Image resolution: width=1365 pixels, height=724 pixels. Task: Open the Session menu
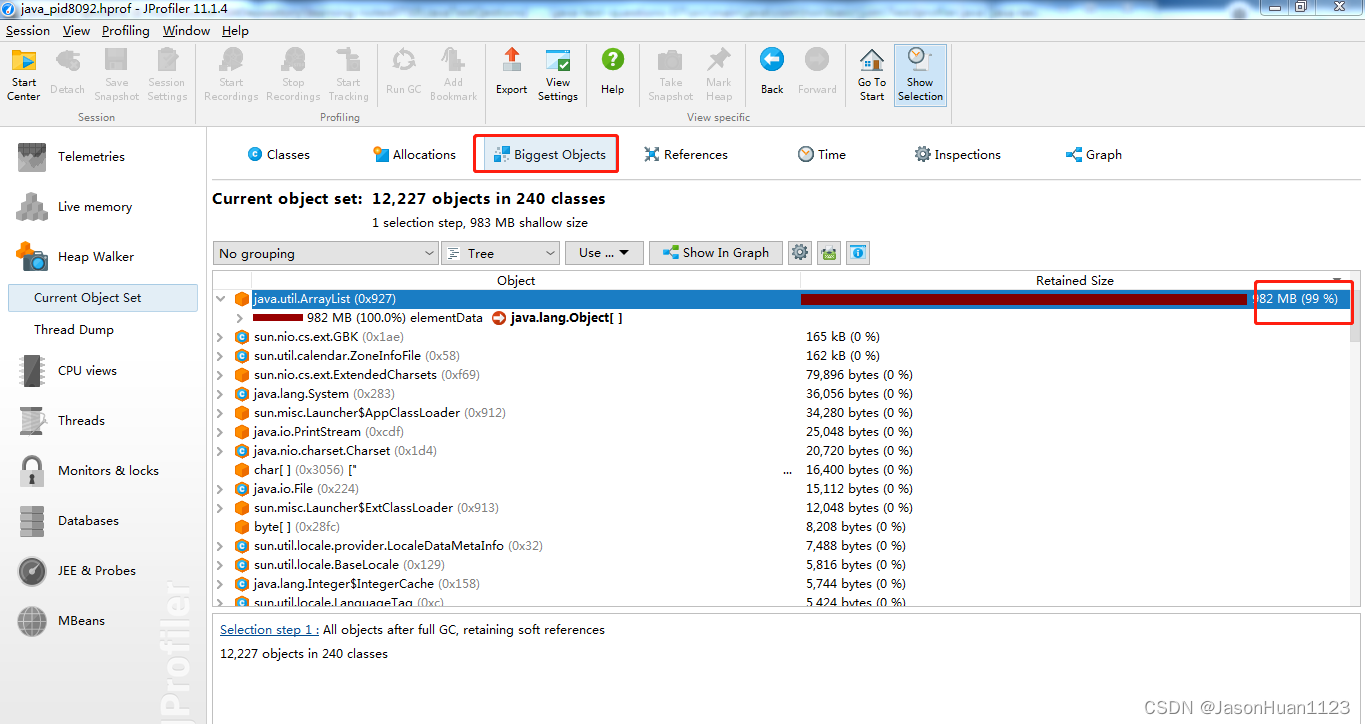[x=28, y=31]
